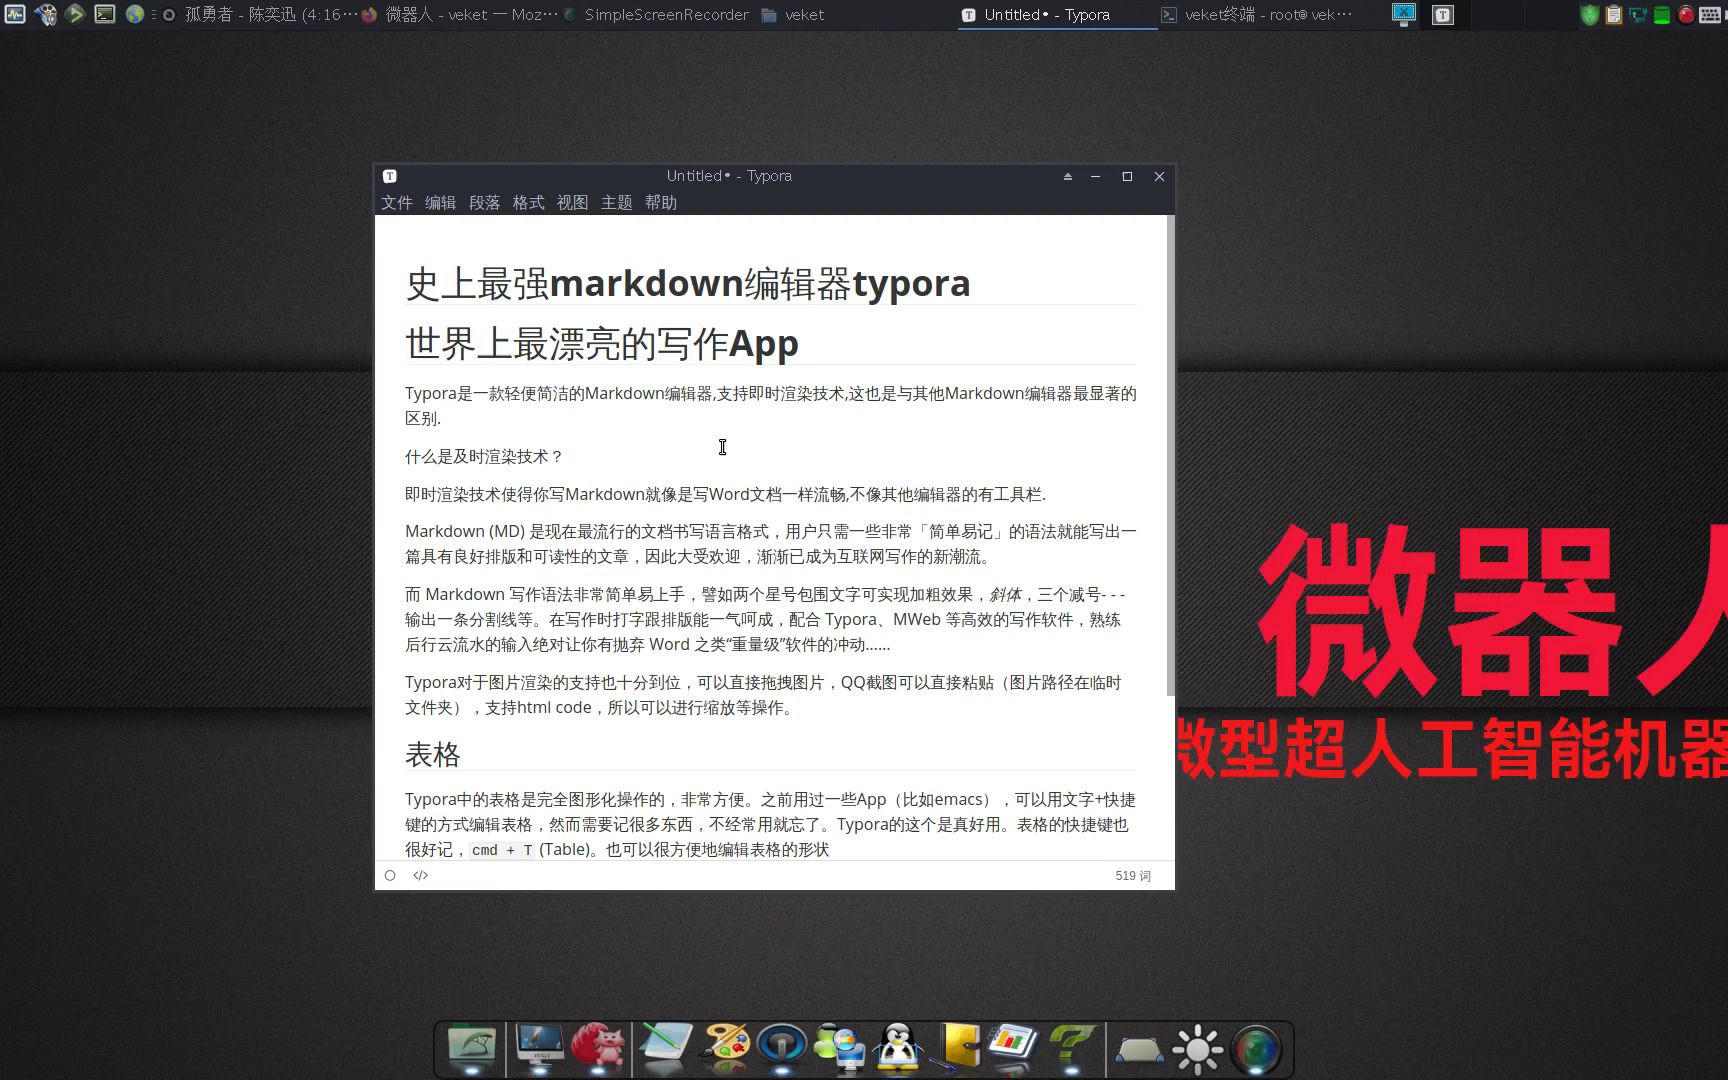Image resolution: width=1728 pixels, height=1080 pixels.
Task: Shade the Typora window with the up-arrow button
Action: [x=1068, y=176]
